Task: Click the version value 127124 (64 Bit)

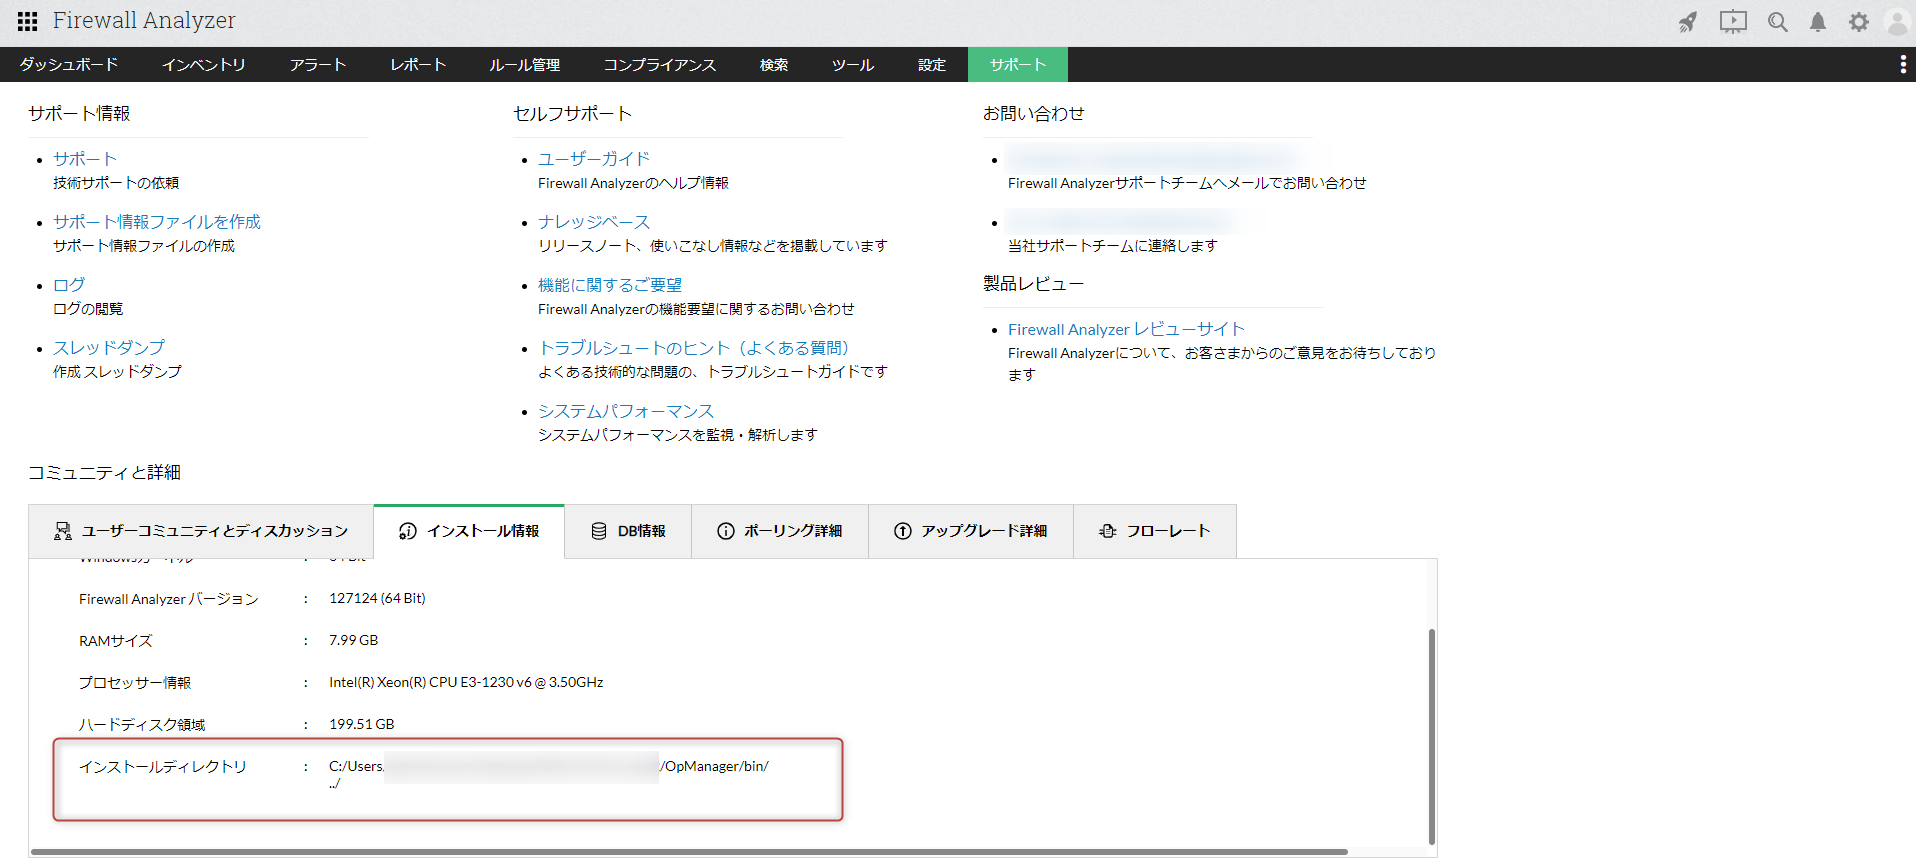Action: [377, 598]
